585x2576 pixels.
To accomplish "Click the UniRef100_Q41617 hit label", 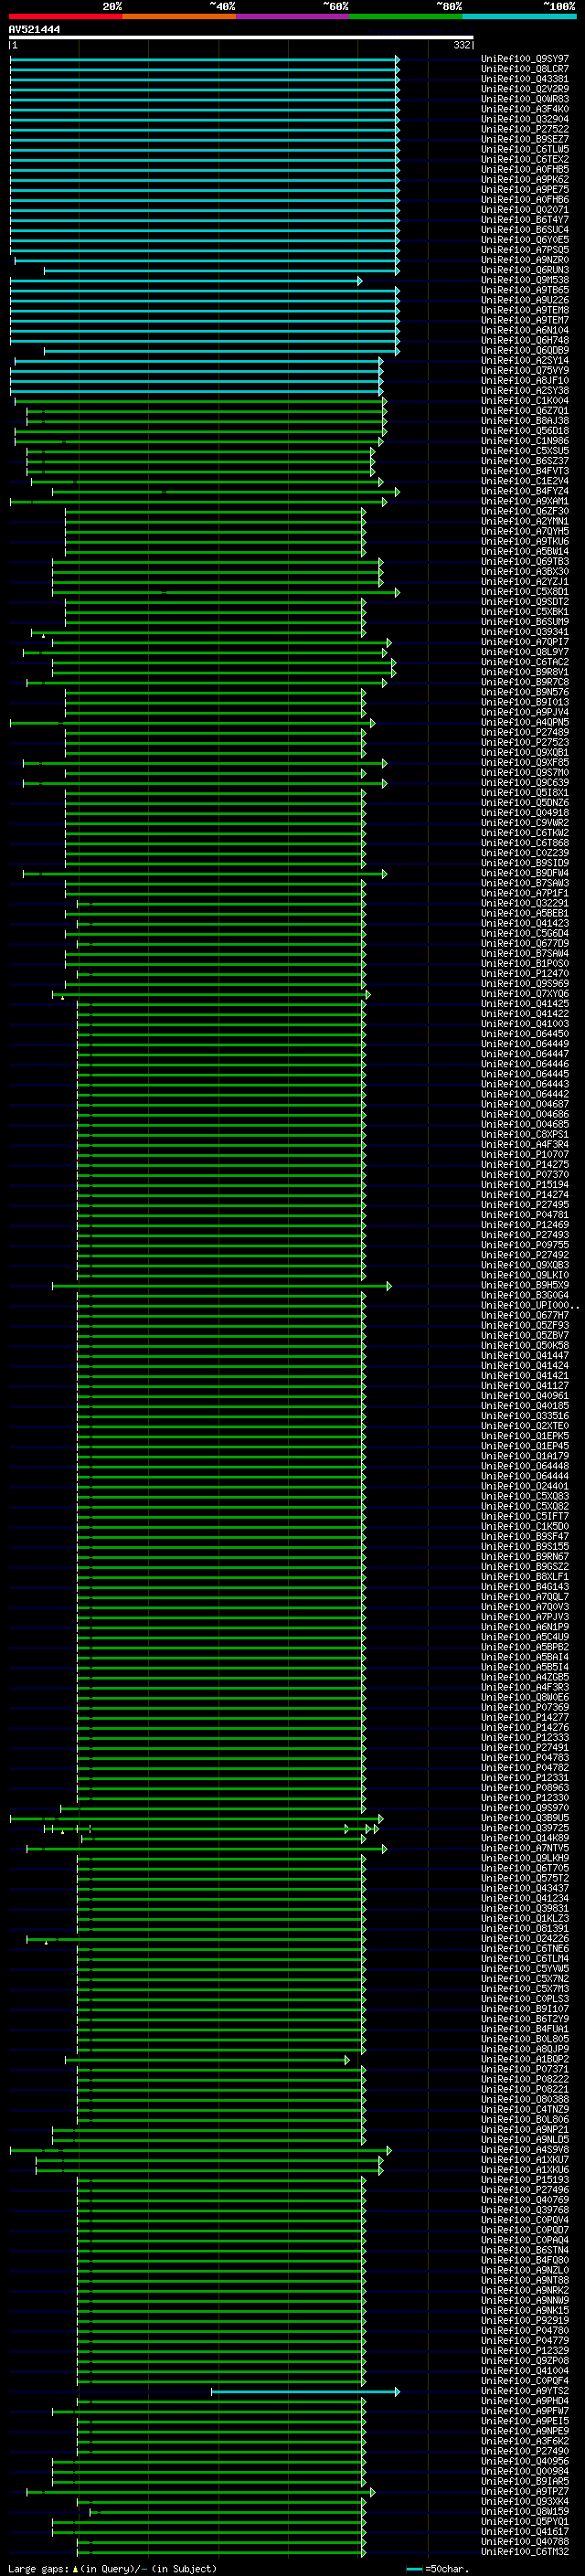I will pyautogui.click(x=524, y=2532).
